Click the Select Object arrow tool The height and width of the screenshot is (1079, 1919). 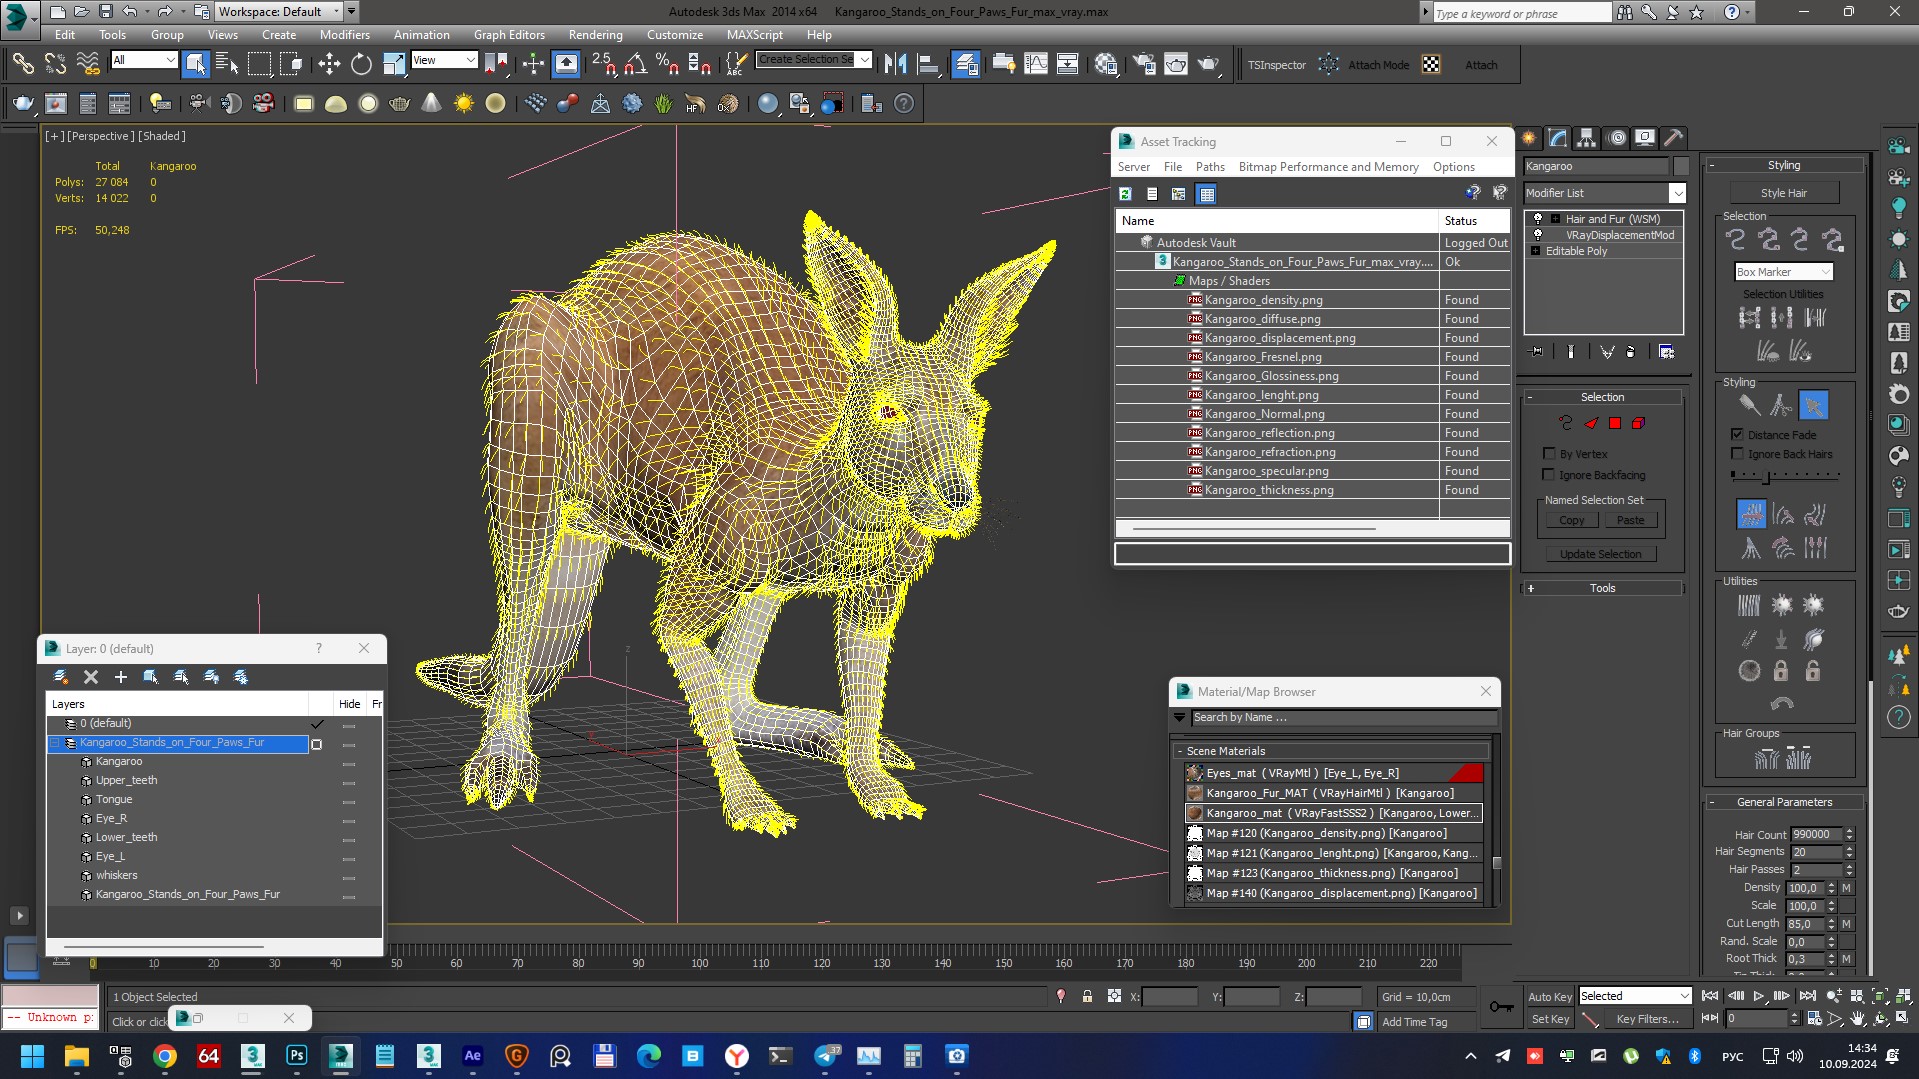pyautogui.click(x=195, y=65)
